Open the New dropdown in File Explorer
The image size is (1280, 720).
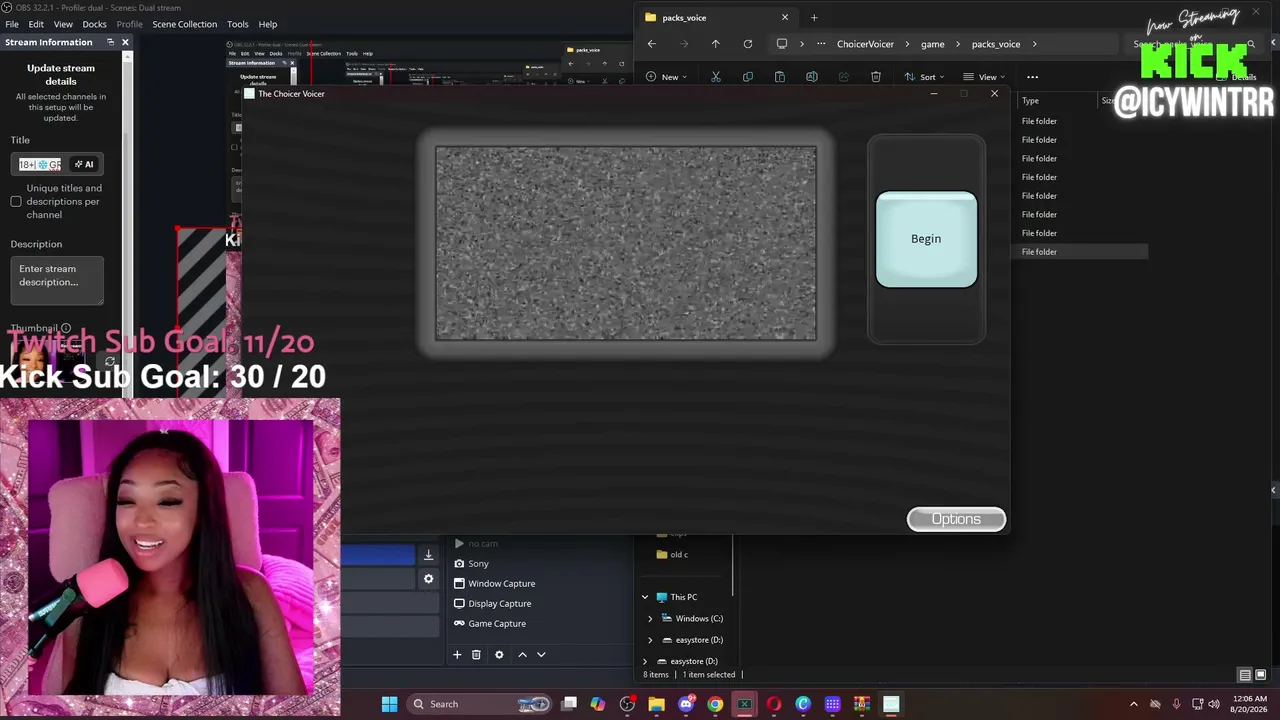pos(666,77)
